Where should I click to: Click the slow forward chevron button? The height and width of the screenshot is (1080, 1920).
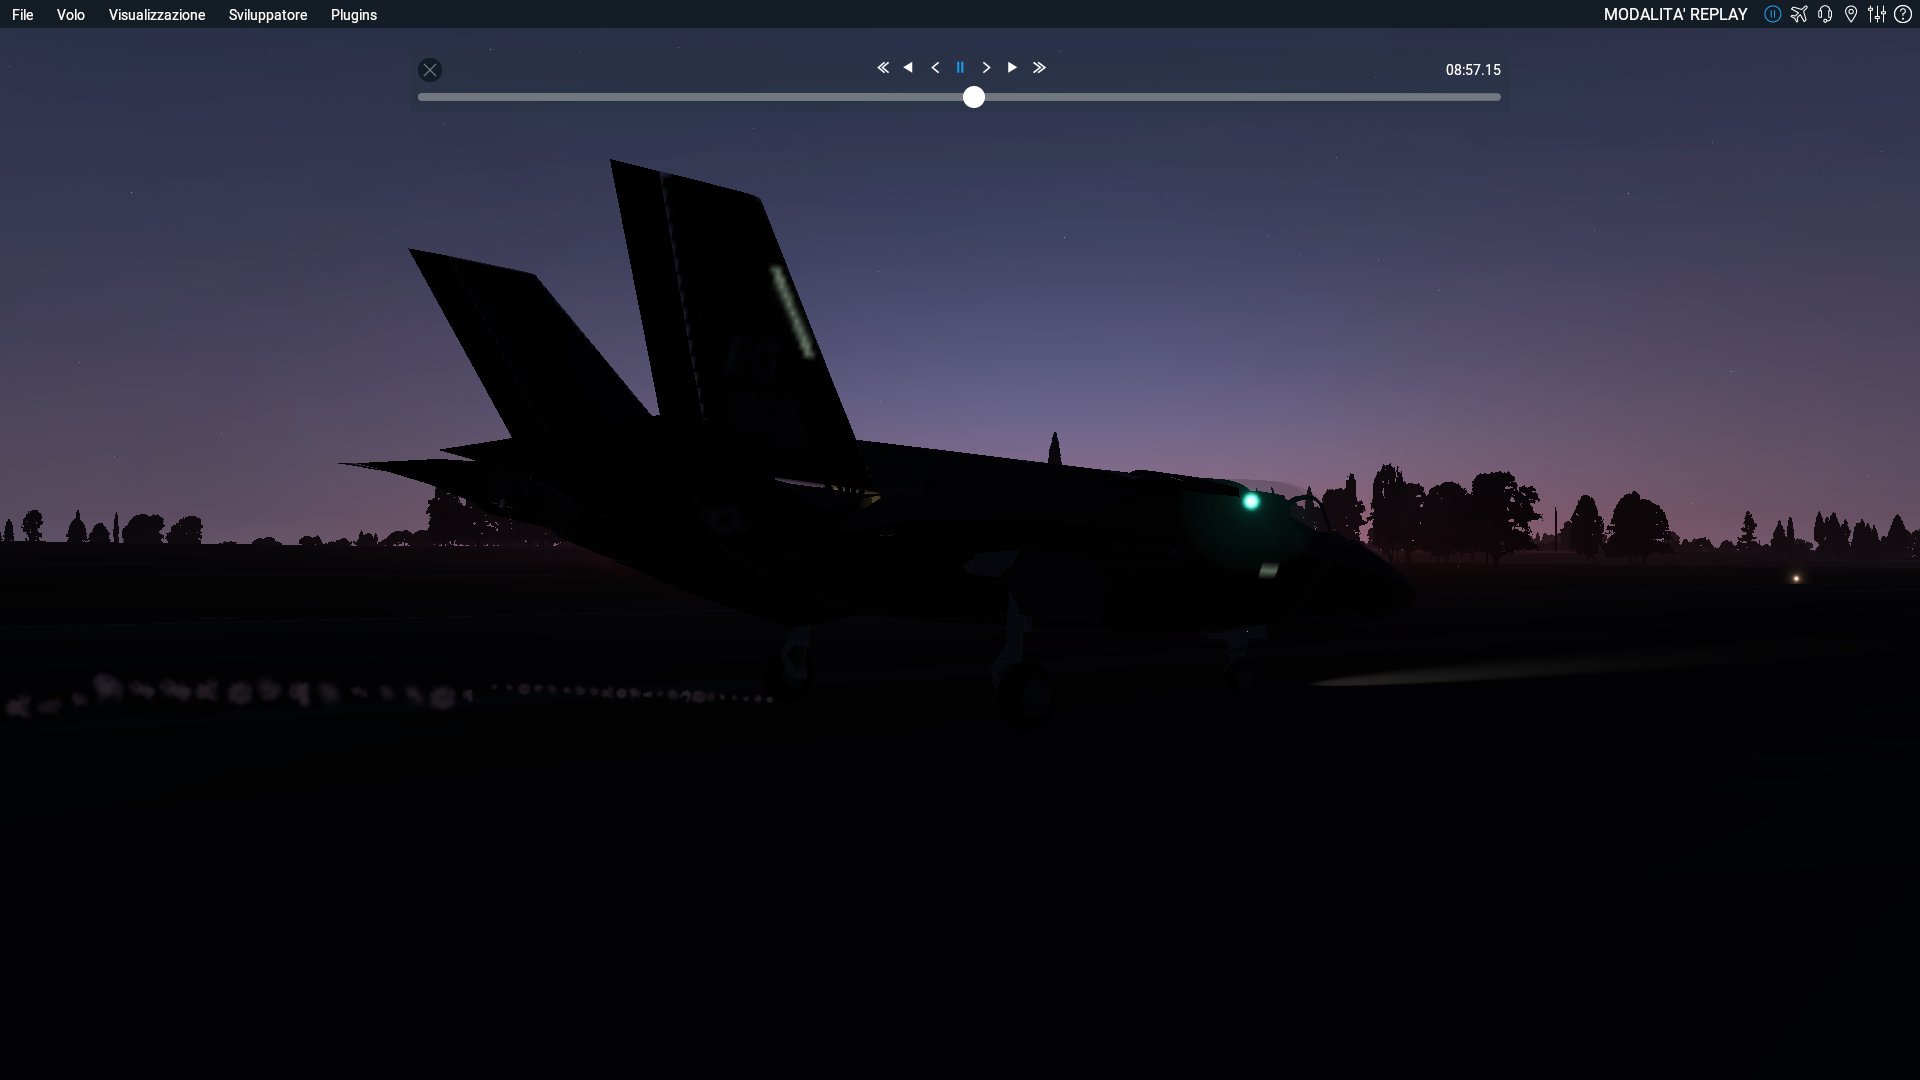pos(986,68)
